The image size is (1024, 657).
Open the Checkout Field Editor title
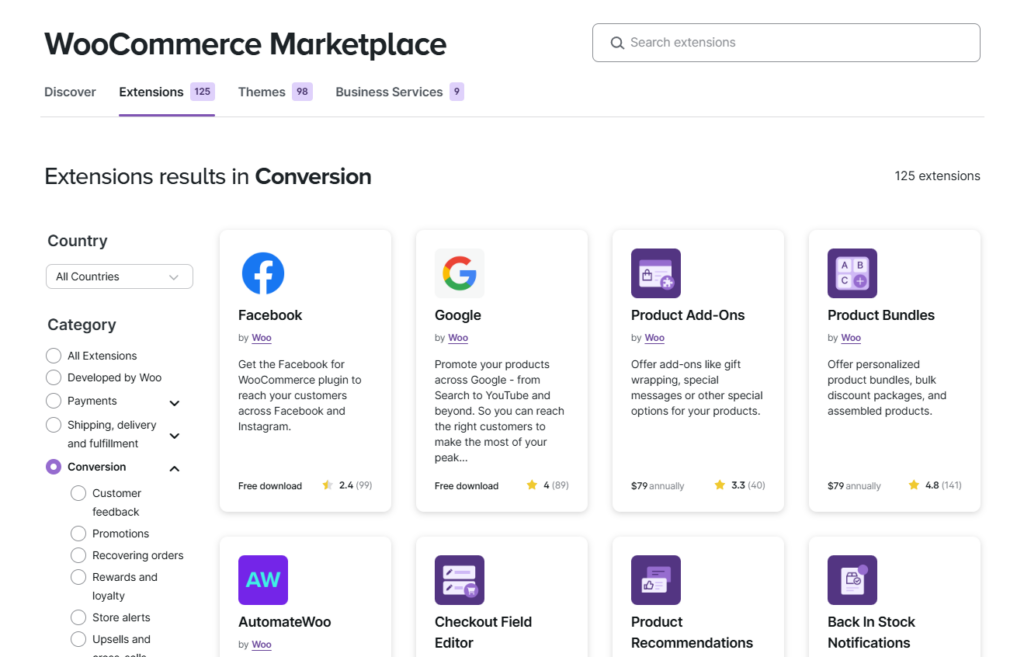click(x=483, y=632)
